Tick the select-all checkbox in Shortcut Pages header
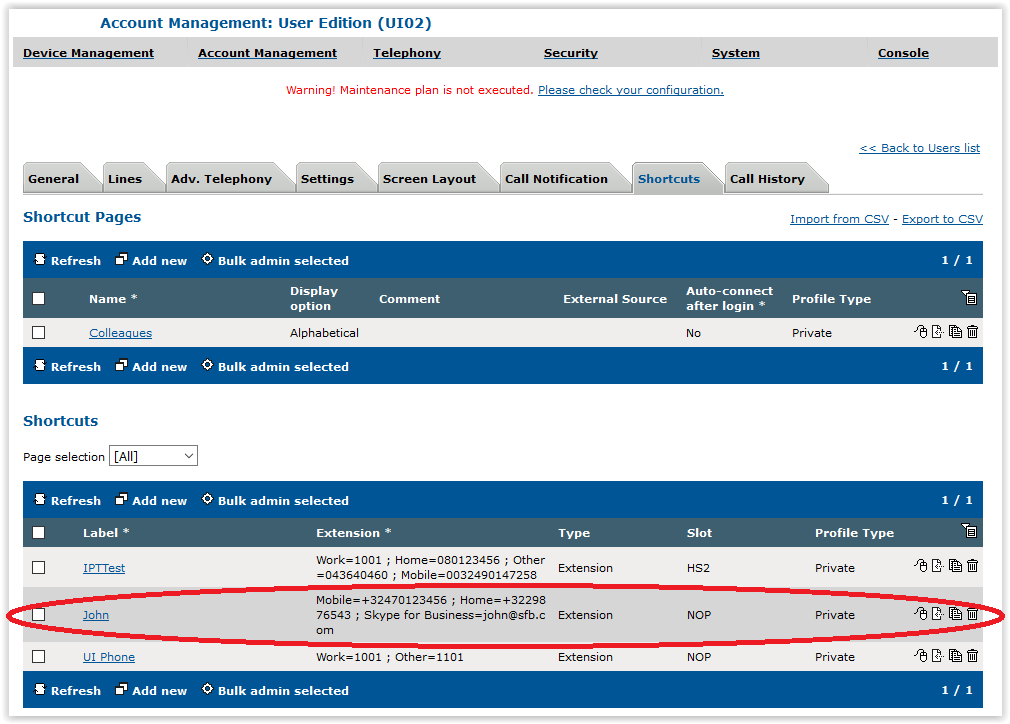Screen dimensions: 1010x724 coord(39,298)
